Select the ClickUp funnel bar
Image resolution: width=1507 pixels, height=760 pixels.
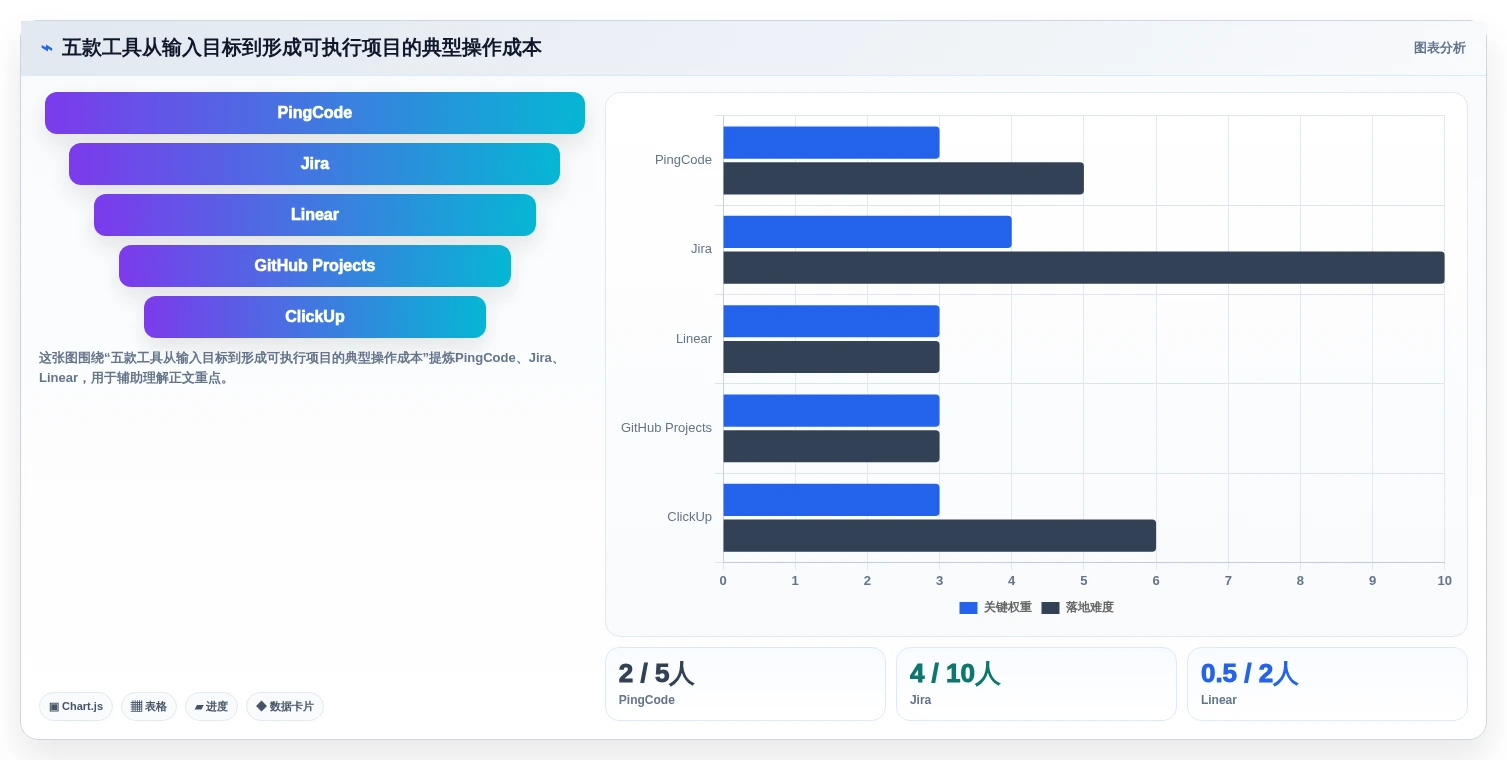(315, 317)
